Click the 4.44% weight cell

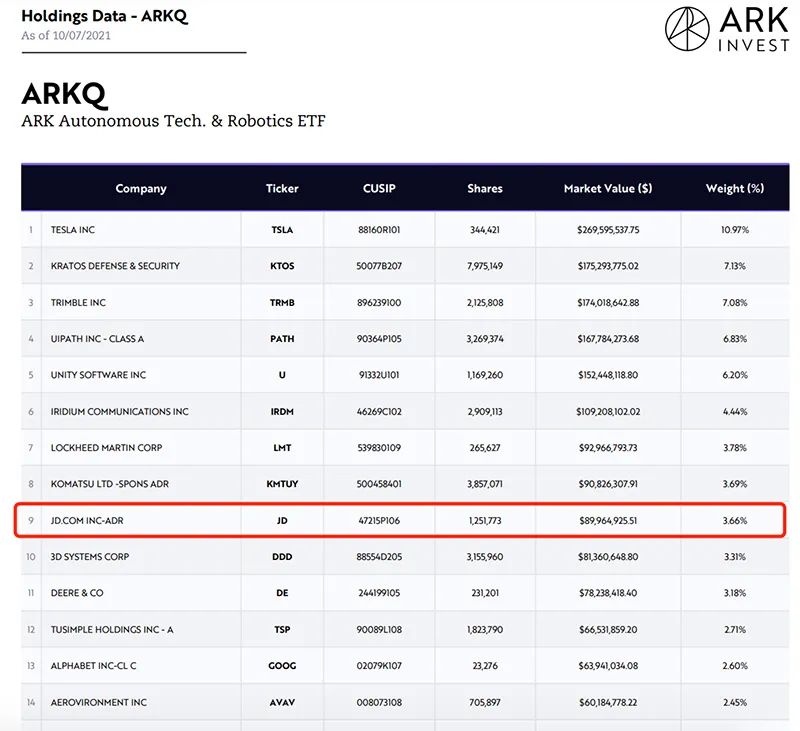[x=735, y=412]
